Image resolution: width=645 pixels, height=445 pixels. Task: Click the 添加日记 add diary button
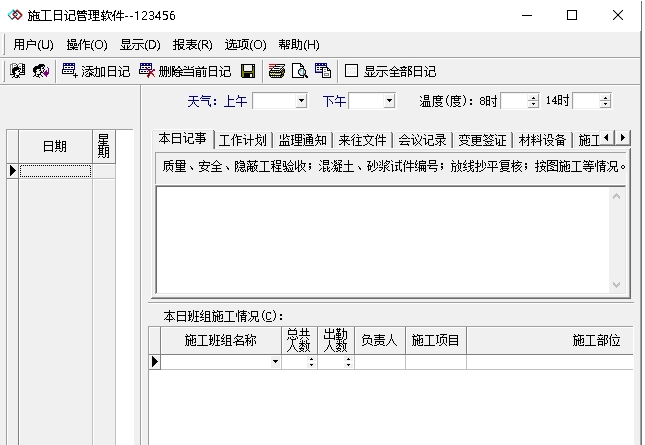click(x=96, y=71)
